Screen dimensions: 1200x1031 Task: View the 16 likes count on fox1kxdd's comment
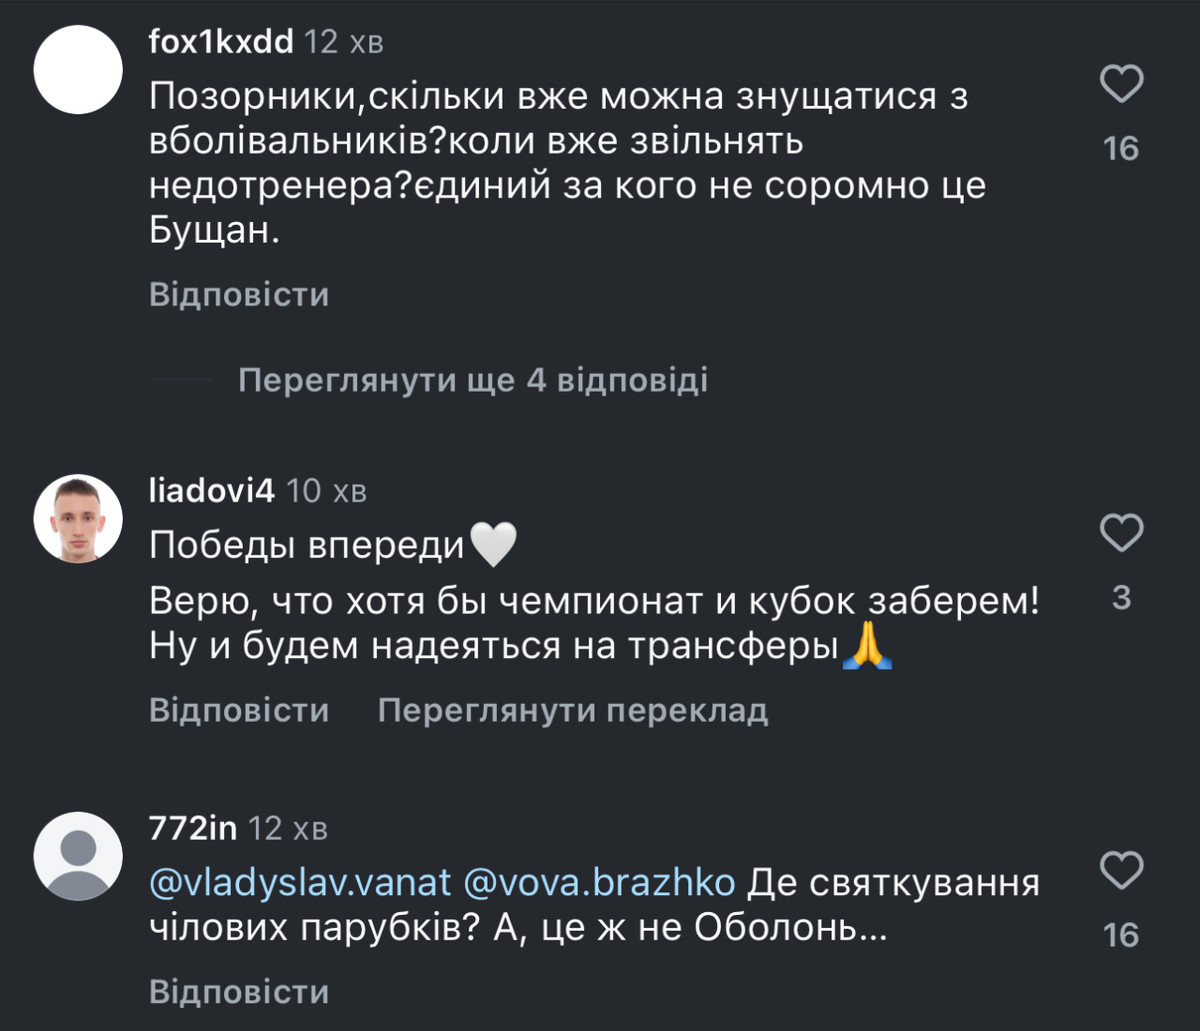(x=1121, y=149)
